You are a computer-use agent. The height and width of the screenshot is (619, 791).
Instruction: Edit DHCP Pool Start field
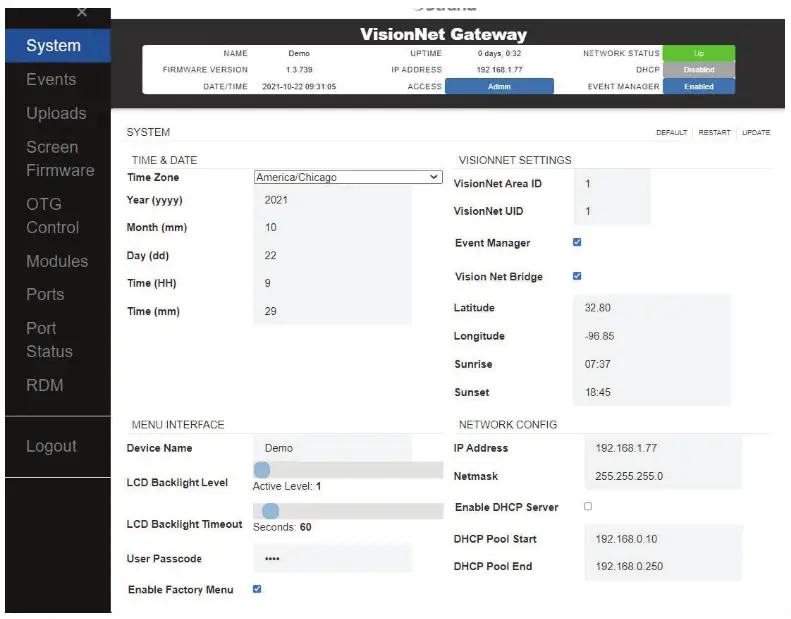tap(663, 539)
